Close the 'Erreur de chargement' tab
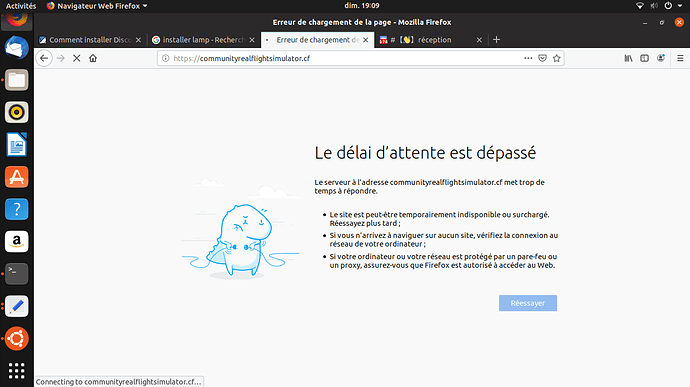The image size is (690, 387). pos(365,40)
